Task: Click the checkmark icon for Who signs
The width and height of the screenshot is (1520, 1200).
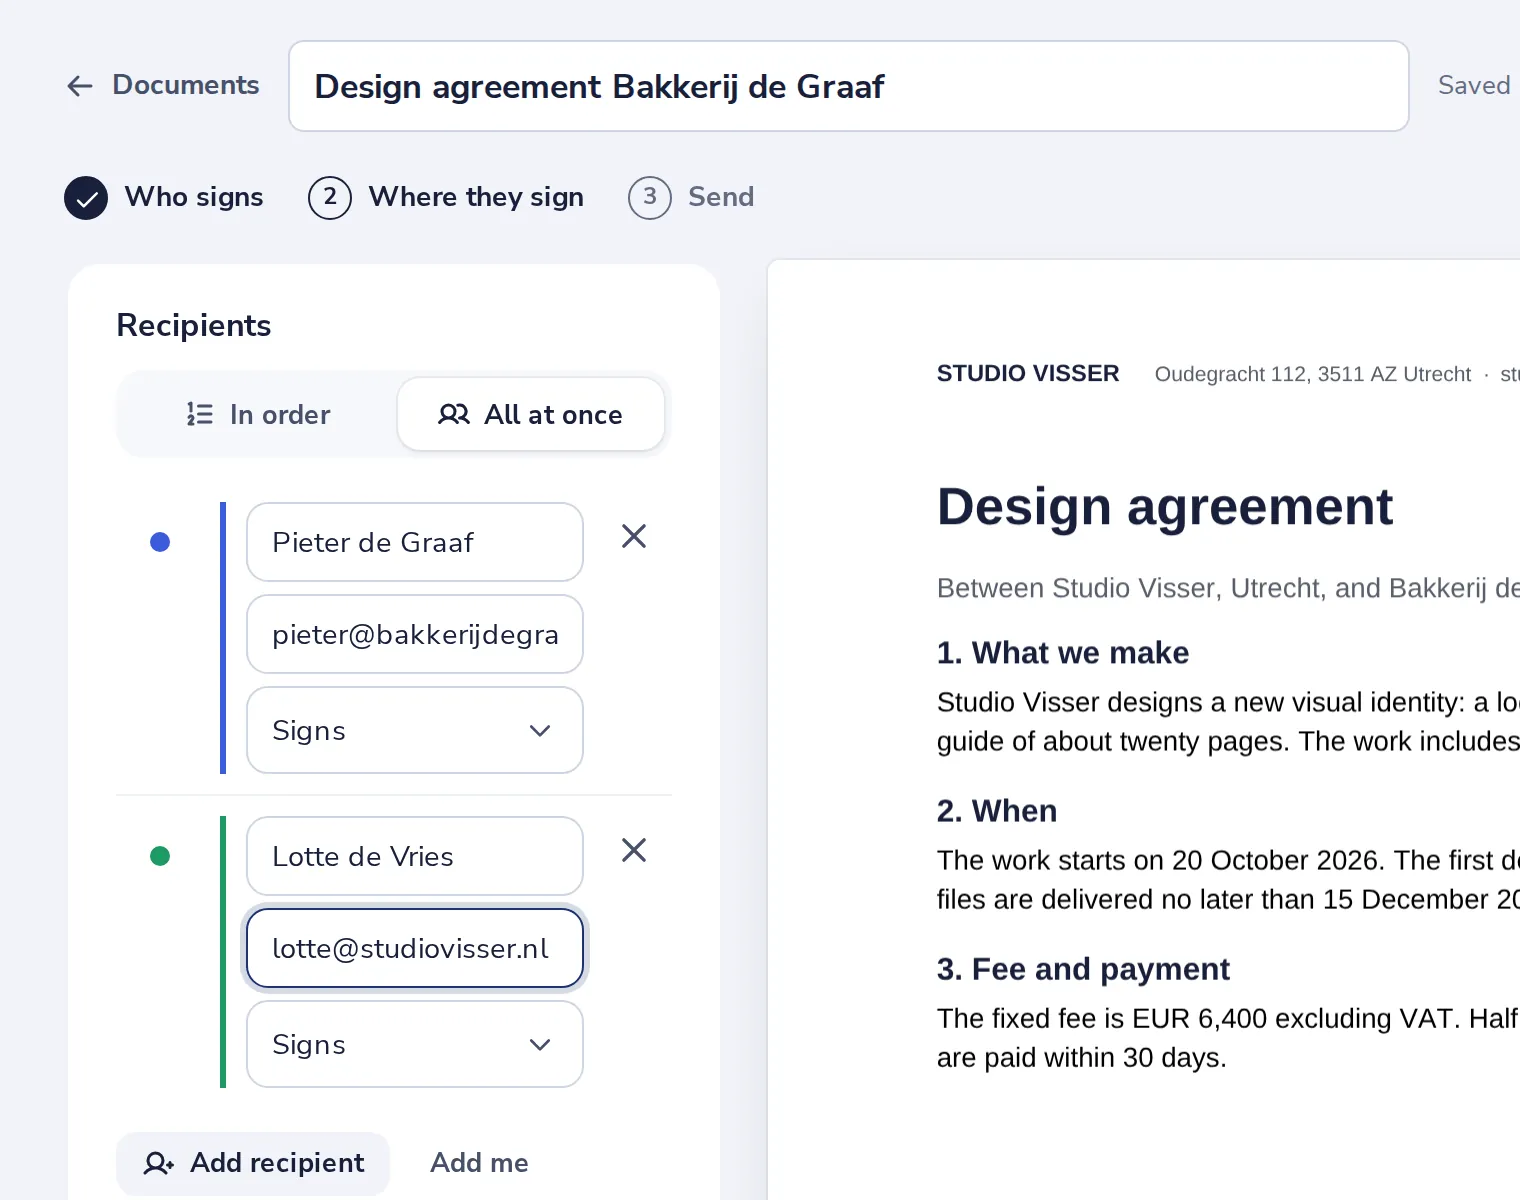Action: tap(86, 198)
